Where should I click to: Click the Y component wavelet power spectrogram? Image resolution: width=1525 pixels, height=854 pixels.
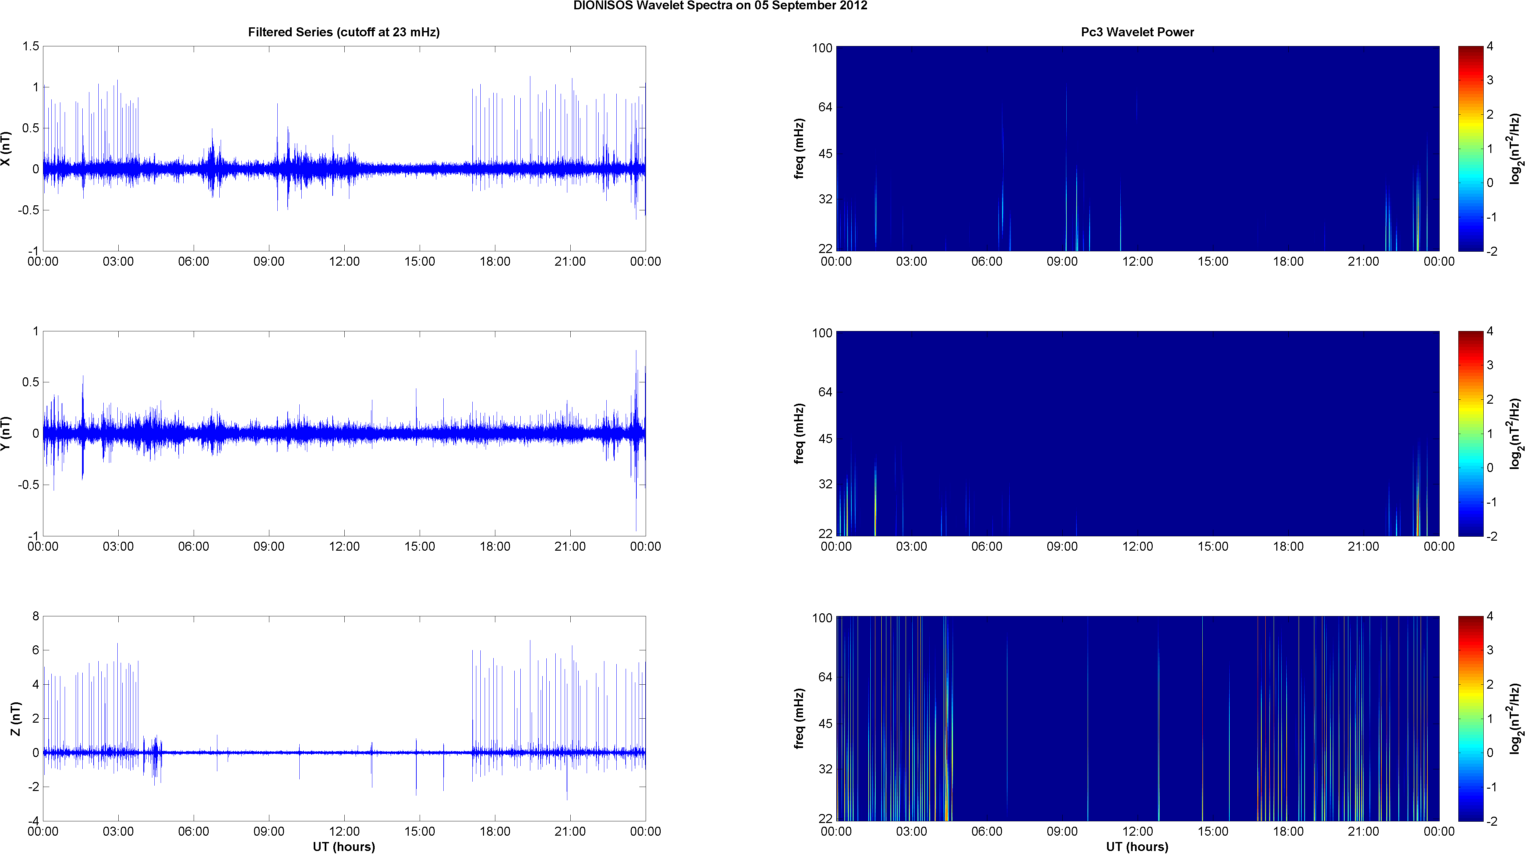(1137, 434)
